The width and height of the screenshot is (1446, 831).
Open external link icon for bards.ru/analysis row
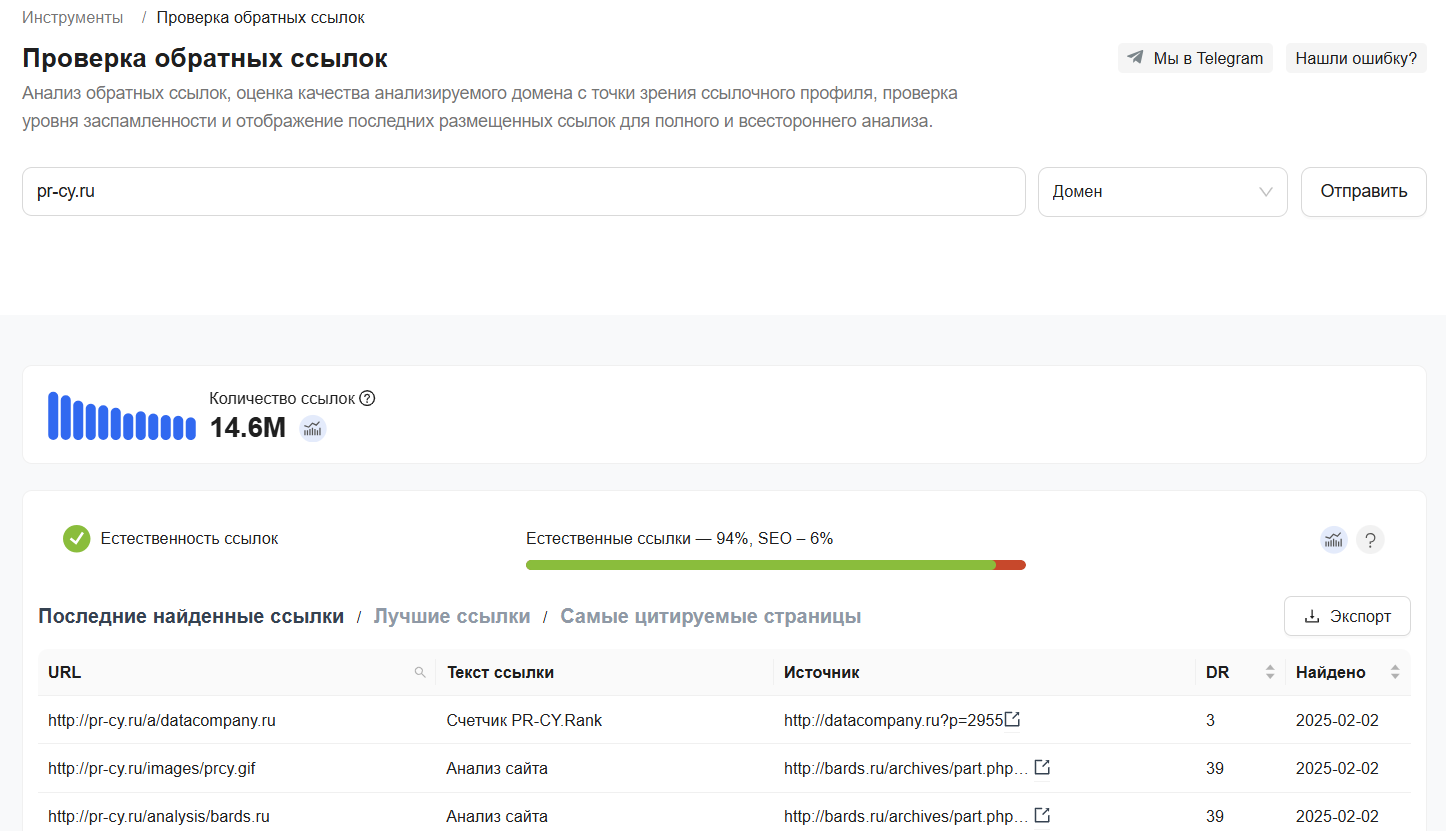coord(1042,816)
